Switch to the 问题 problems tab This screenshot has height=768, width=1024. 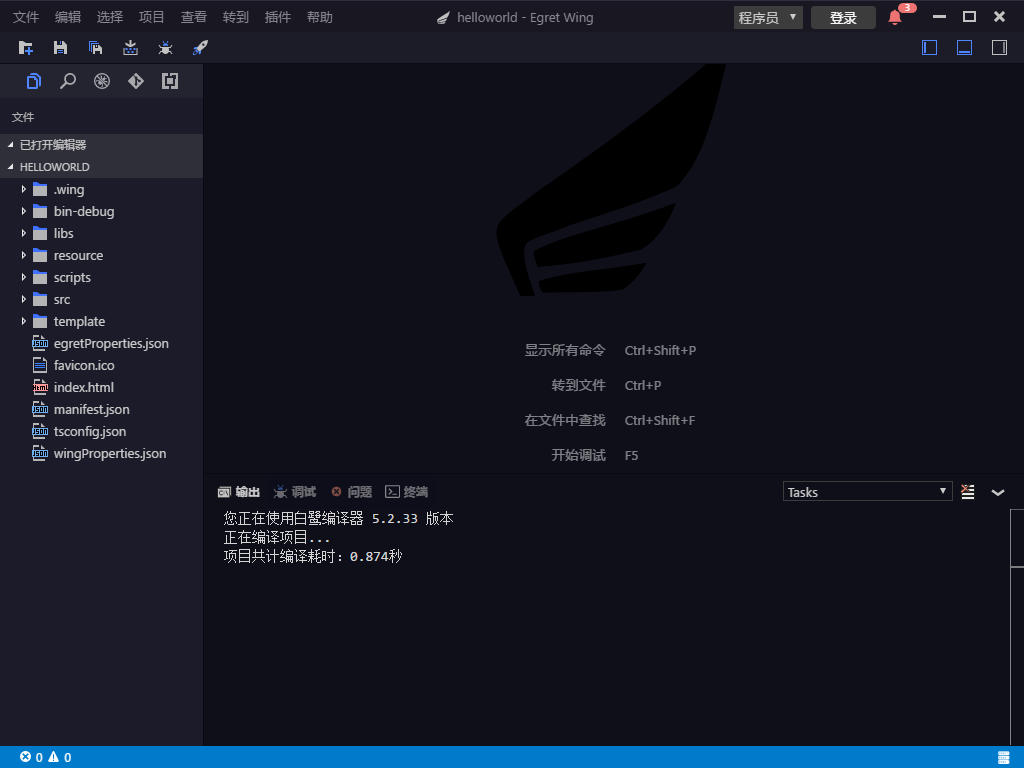click(351, 492)
